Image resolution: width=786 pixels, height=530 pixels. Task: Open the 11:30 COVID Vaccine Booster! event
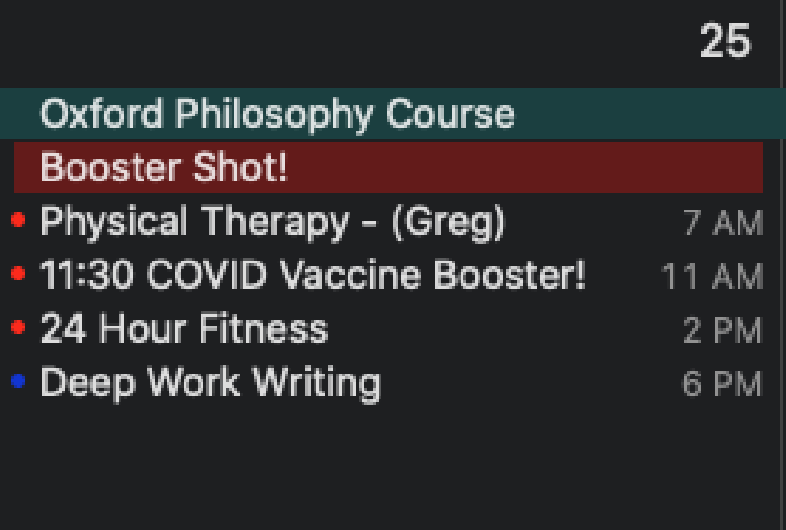pos(312,274)
